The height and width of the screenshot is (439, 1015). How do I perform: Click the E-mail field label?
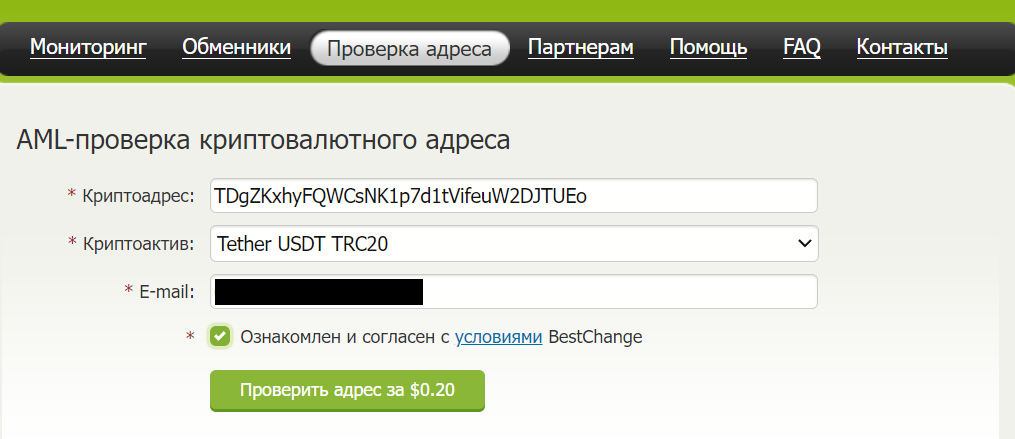[166, 292]
